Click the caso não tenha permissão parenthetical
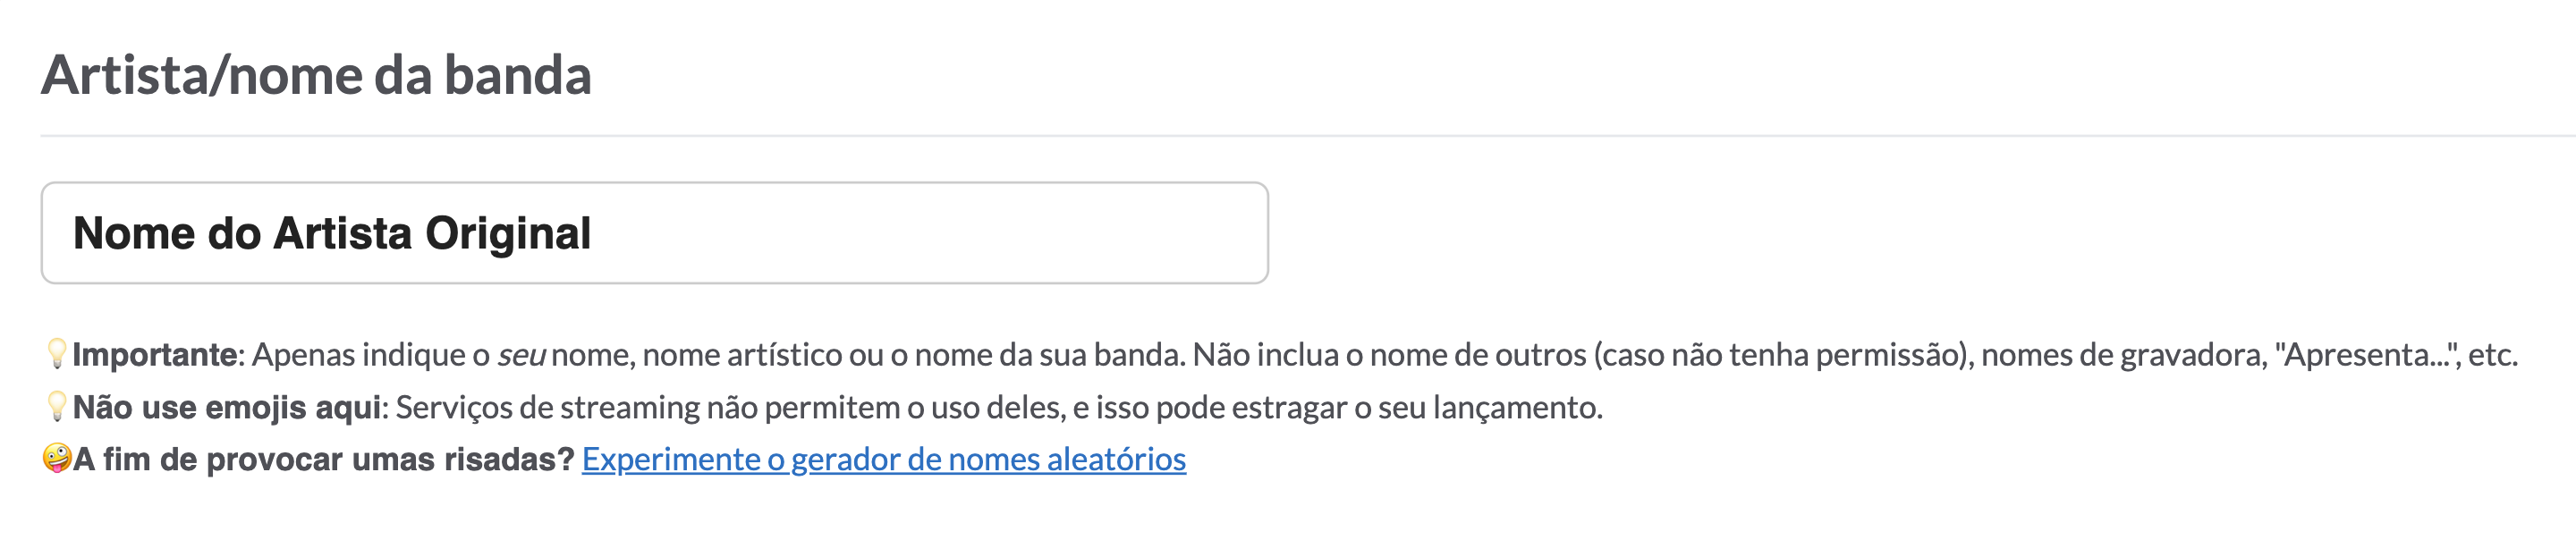This screenshot has width=2576, height=540. [x=1783, y=355]
